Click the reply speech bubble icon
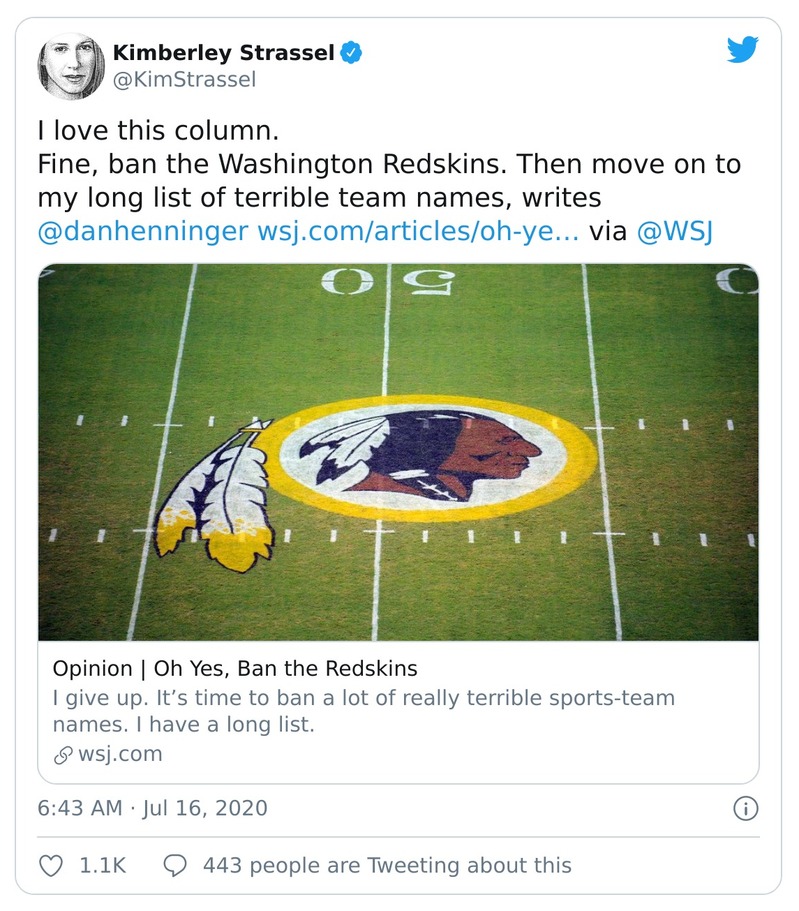799x911 pixels. (x=174, y=865)
